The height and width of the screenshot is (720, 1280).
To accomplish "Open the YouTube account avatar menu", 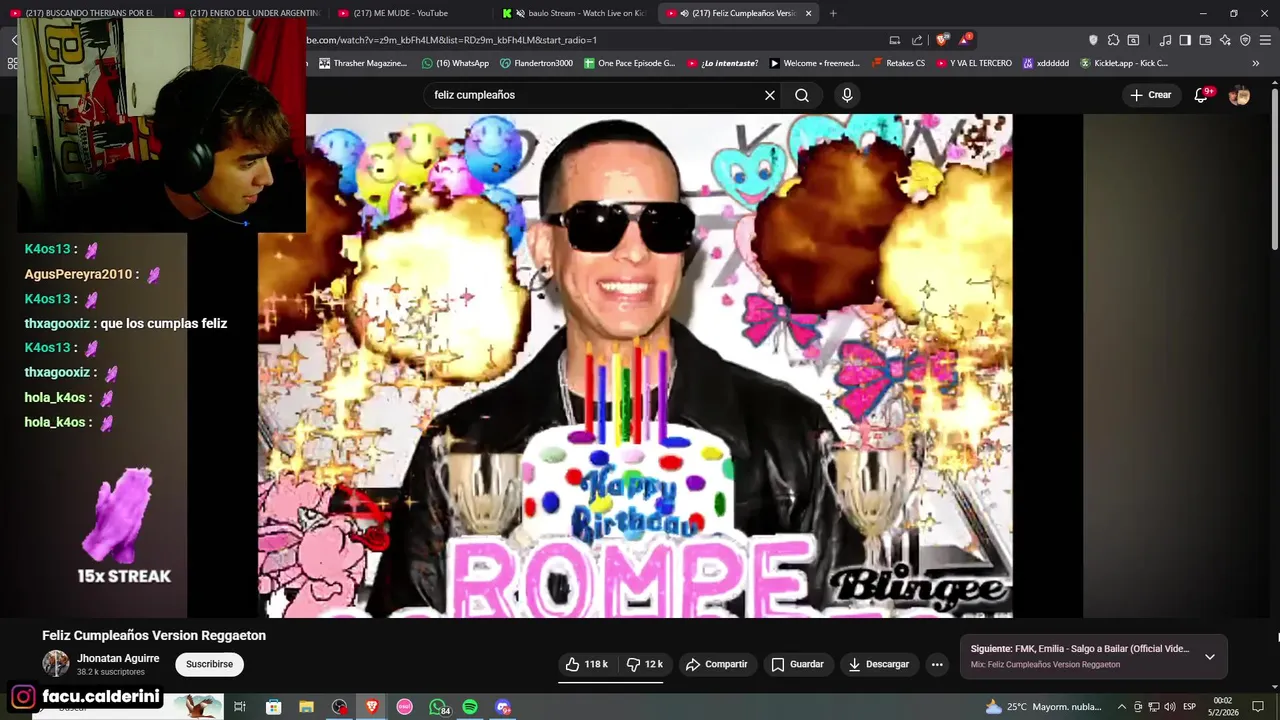I will [1240, 95].
